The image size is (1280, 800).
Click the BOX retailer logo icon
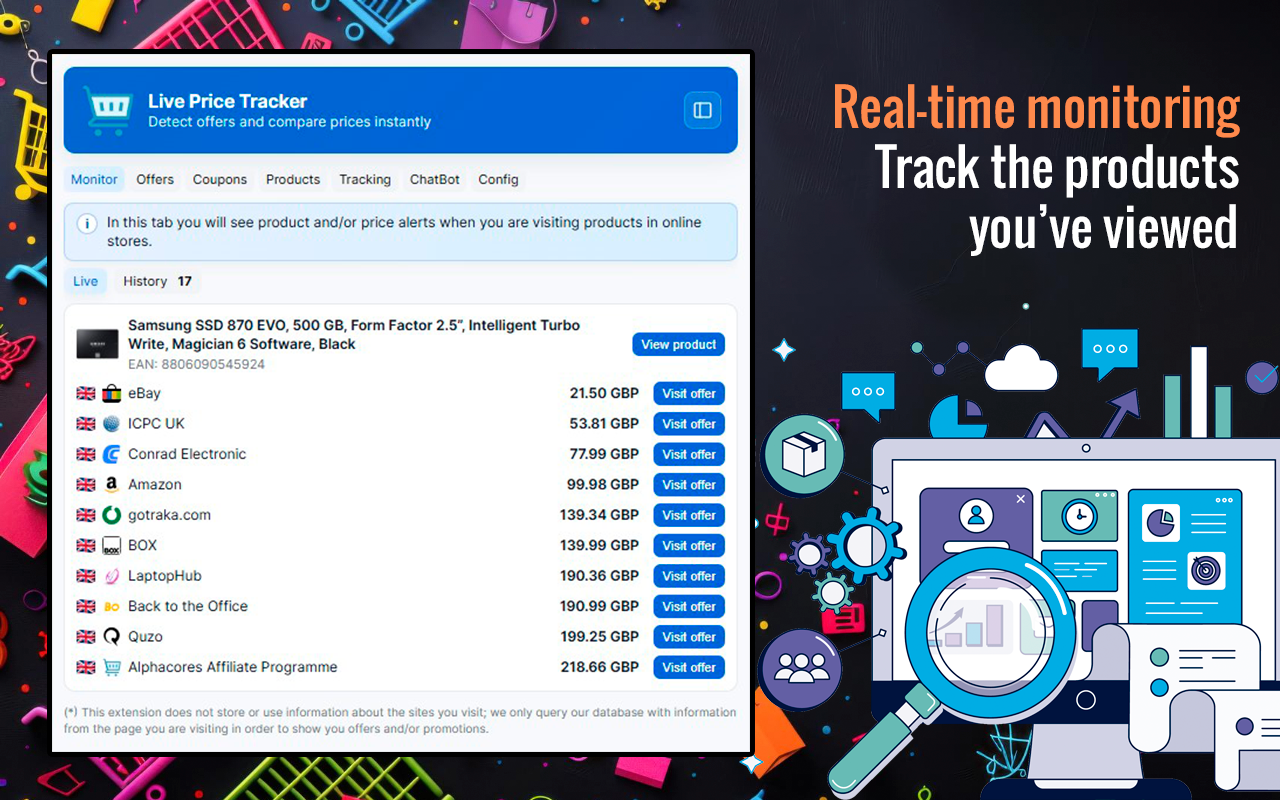(111, 545)
